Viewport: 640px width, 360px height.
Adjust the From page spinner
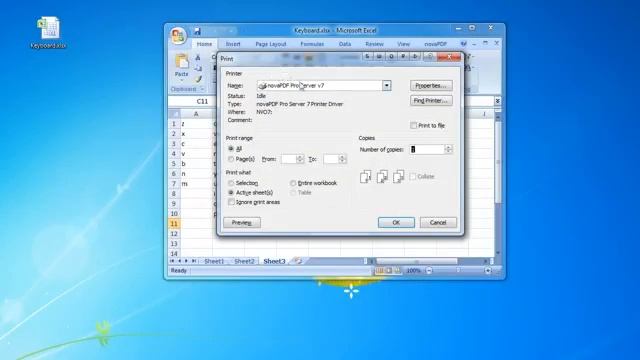(x=300, y=159)
